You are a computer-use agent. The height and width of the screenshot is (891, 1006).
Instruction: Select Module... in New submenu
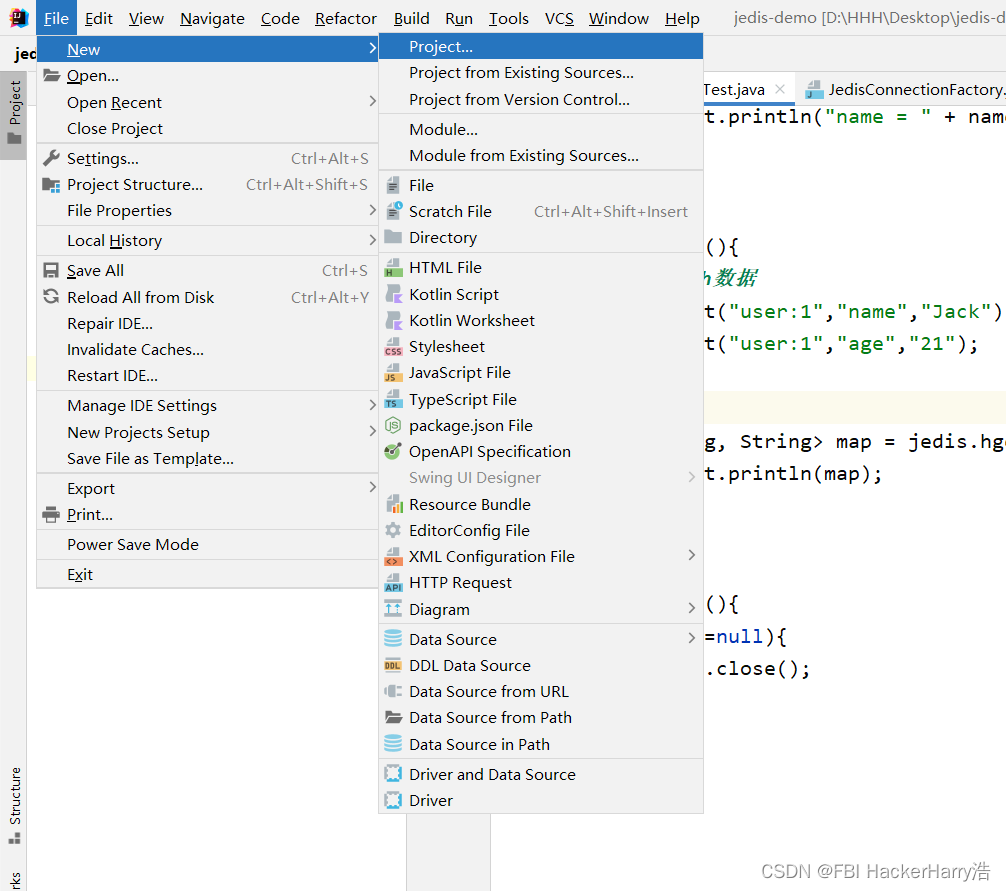click(x=540, y=130)
